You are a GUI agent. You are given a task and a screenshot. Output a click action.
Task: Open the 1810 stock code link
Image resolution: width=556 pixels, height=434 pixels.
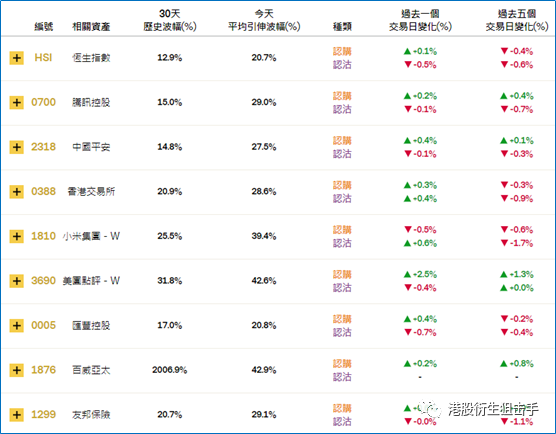[x=43, y=236]
